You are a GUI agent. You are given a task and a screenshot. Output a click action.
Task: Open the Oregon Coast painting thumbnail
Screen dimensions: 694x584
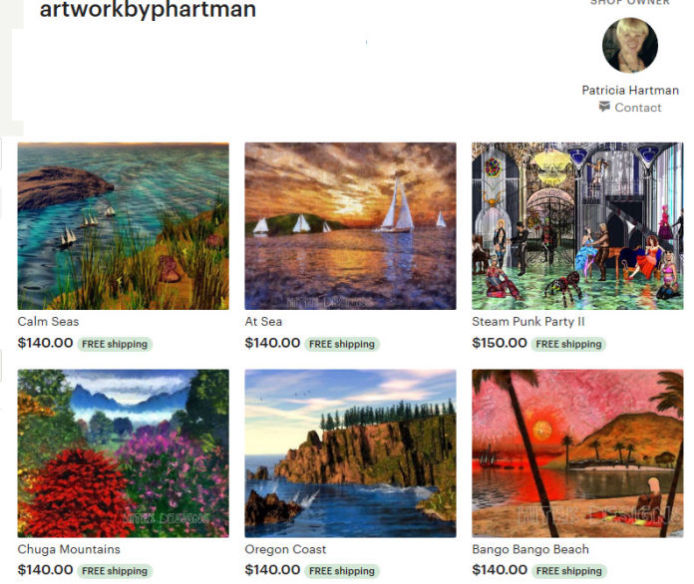pos(350,453)
